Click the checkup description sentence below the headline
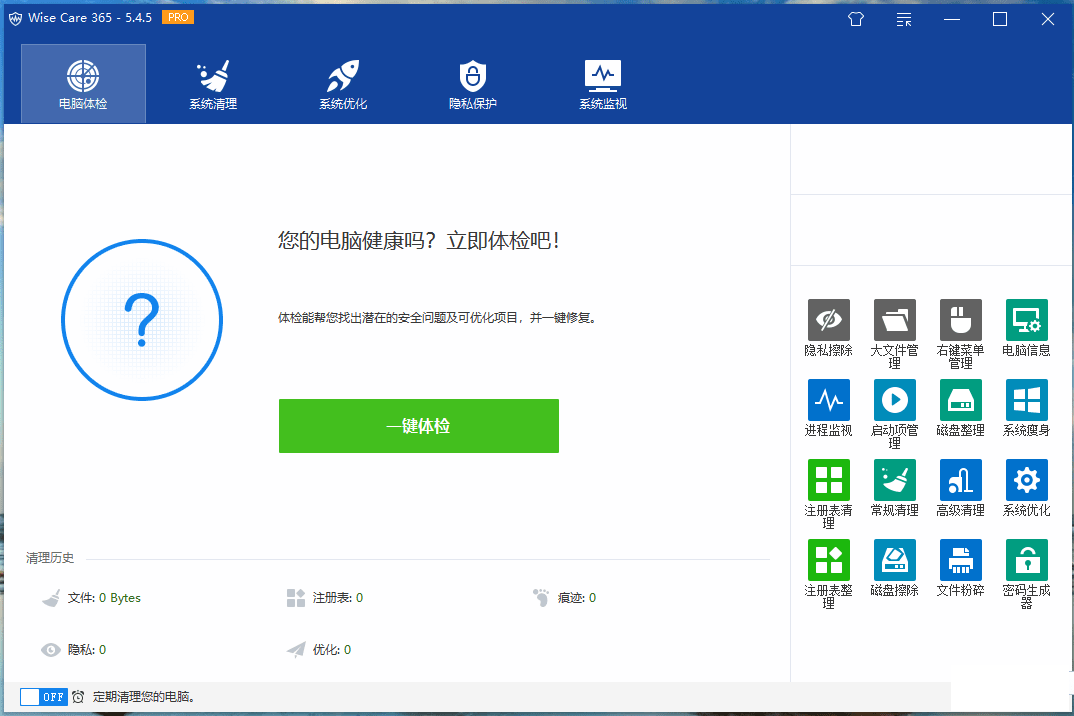 pos(438,318)
